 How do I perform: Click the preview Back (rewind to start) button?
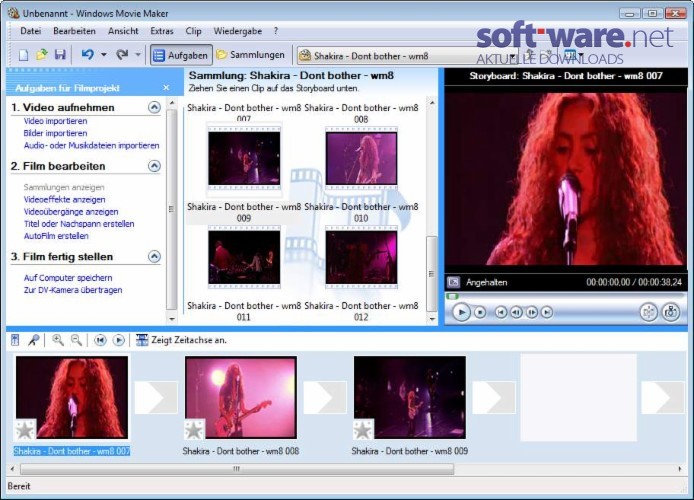tap(501, 312)
